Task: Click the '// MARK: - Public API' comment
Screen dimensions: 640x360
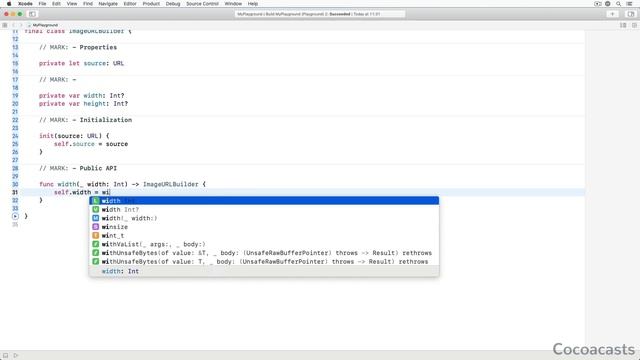Action: point(78,168)
